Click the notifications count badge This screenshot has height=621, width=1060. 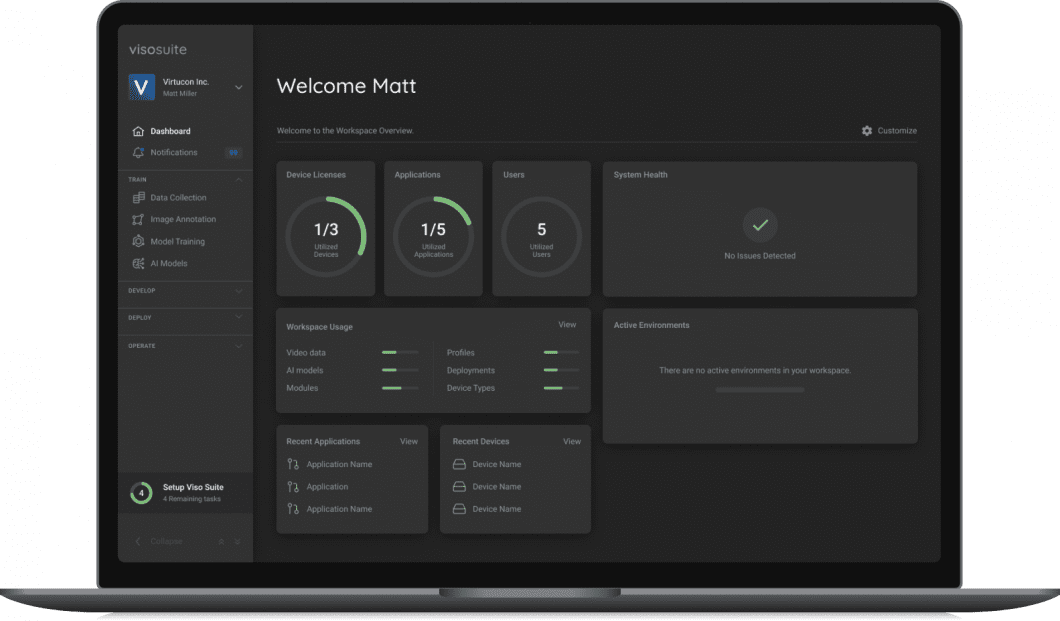pyautogui.click(x=233, y=153)
